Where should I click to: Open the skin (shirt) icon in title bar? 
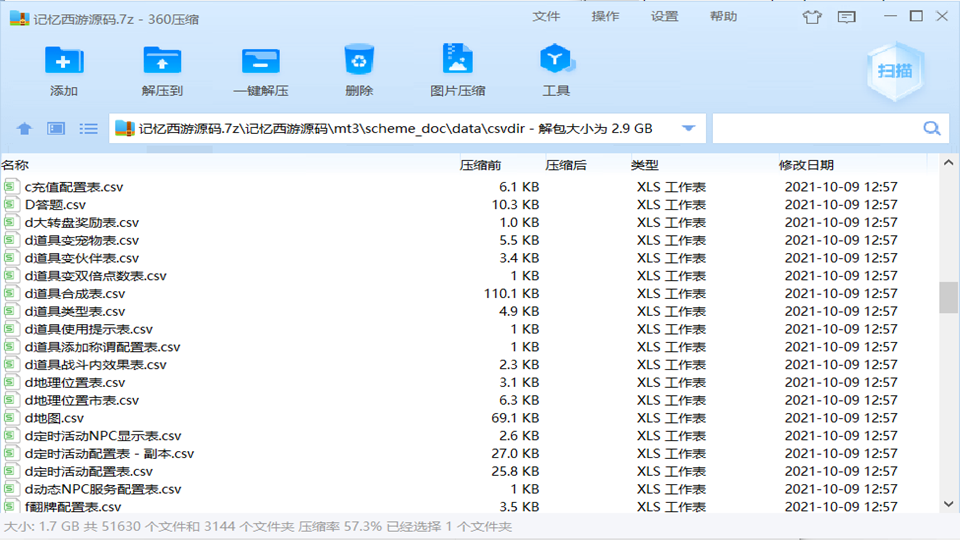pos(813,17)
